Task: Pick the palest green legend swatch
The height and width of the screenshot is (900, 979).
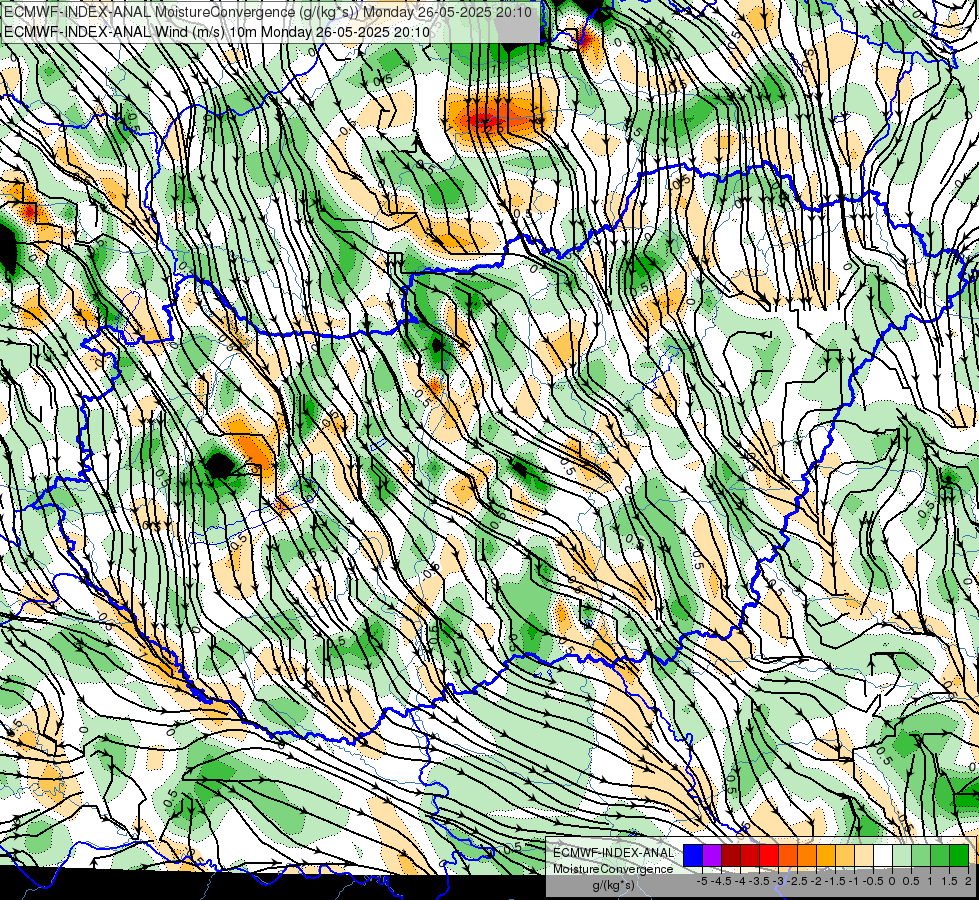Action: click(x=902, y=855)
